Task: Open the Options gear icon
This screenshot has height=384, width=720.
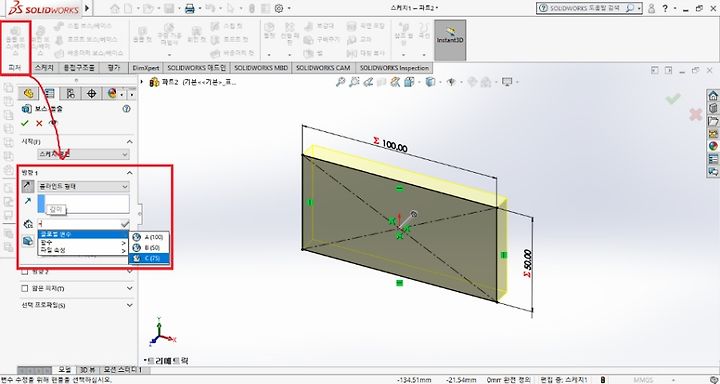Action: [x=279, y=8]
